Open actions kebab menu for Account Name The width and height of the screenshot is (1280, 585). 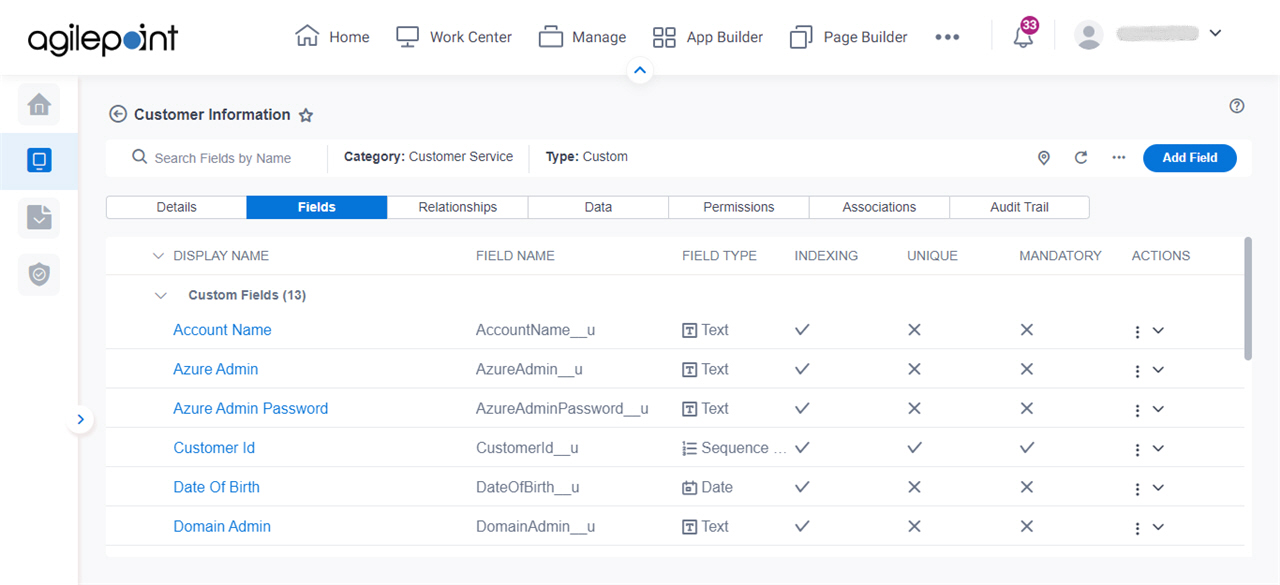(x=1138, y=332)
